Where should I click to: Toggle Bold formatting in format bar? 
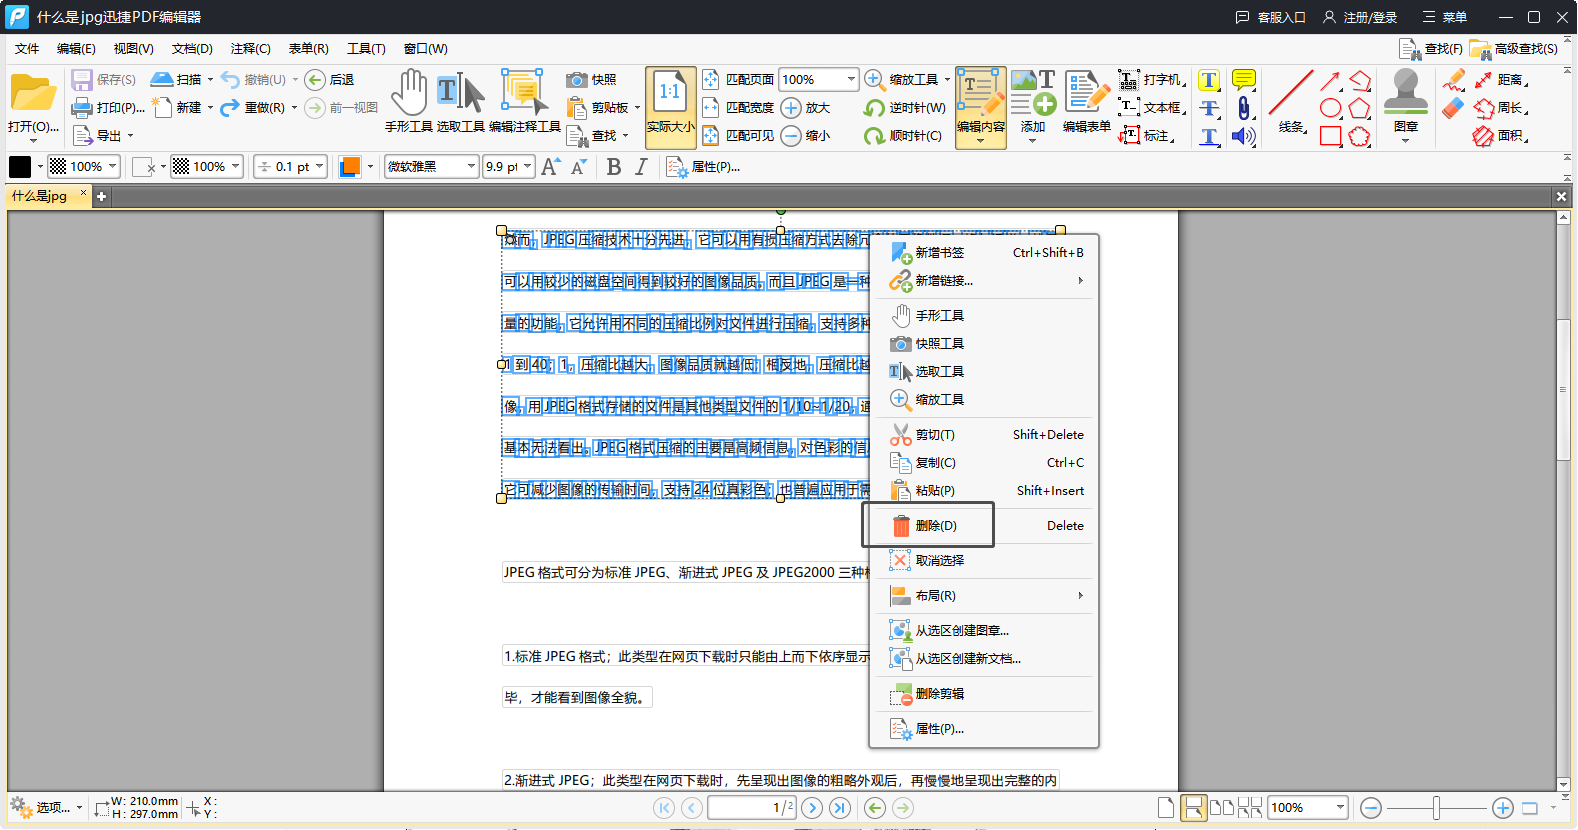[614, 167]
